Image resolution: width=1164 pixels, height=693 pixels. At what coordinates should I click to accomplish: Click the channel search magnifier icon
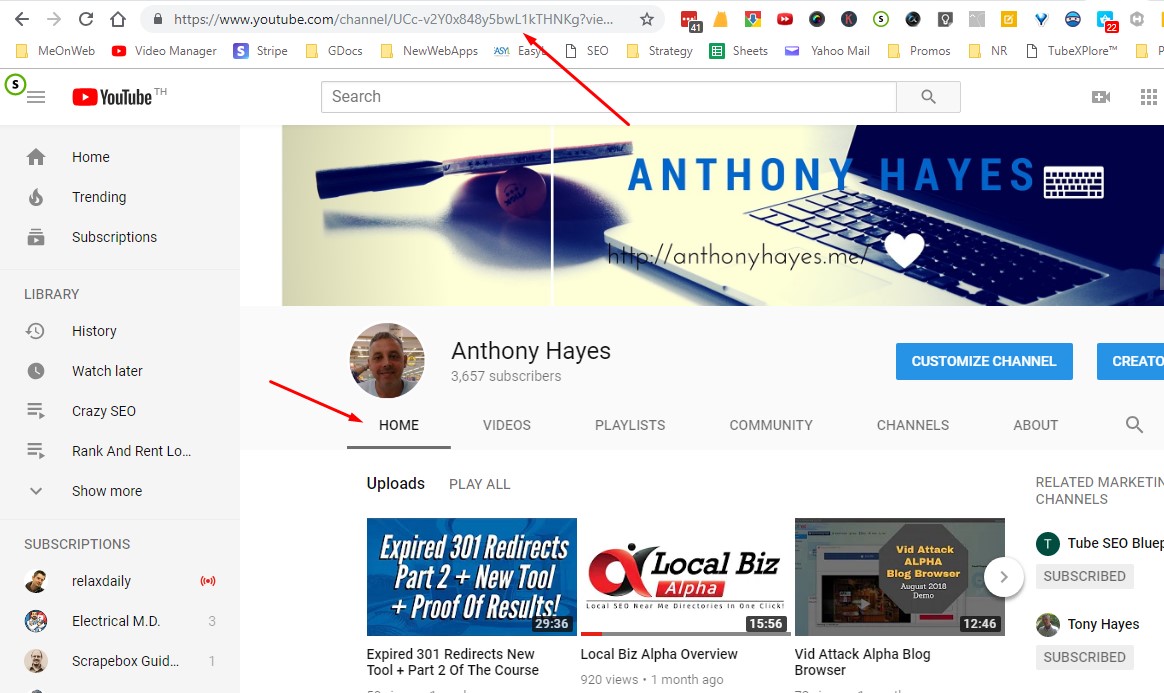[x=1134, y=424]
